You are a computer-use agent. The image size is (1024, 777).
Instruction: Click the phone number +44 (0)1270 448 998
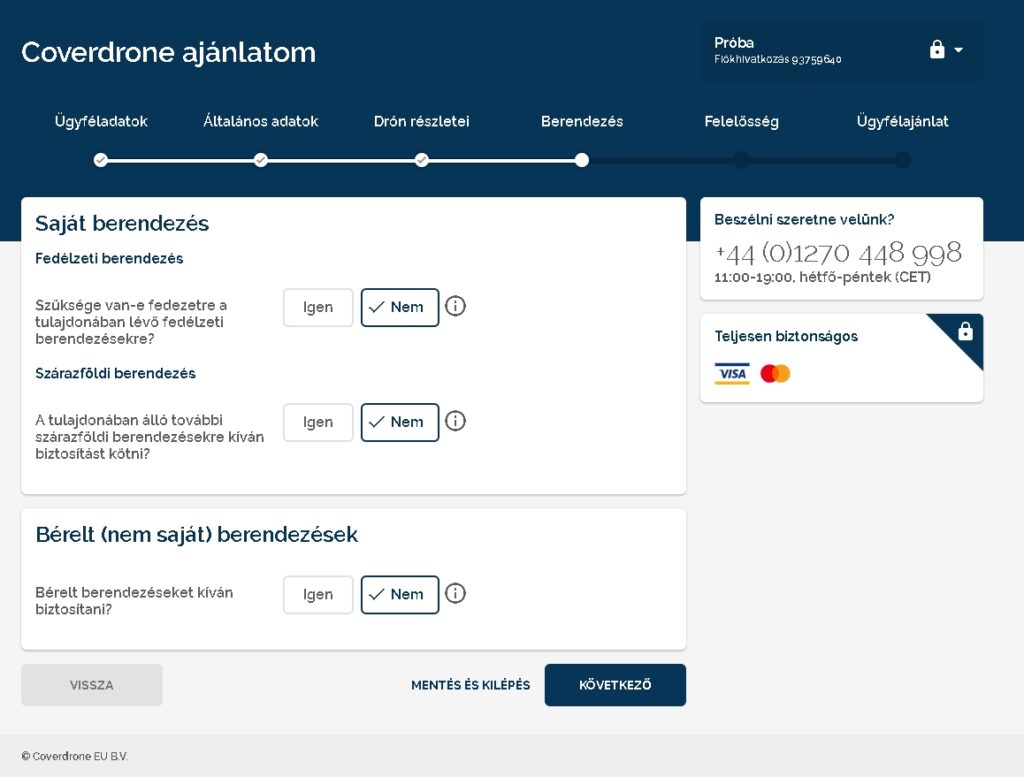(838, 252)
